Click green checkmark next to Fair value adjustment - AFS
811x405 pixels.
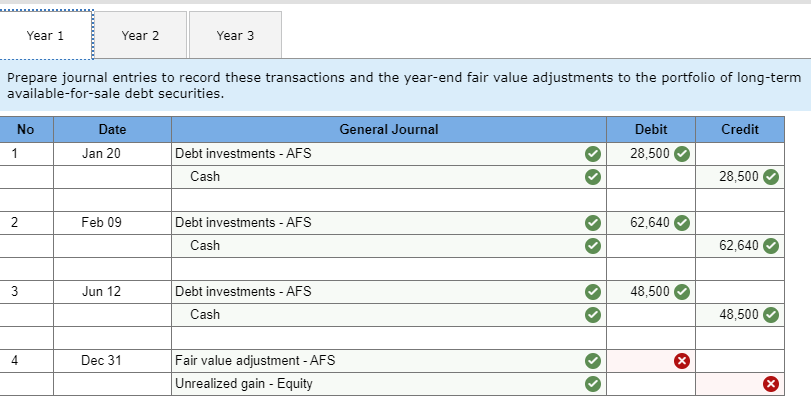[x=593, y=360]
